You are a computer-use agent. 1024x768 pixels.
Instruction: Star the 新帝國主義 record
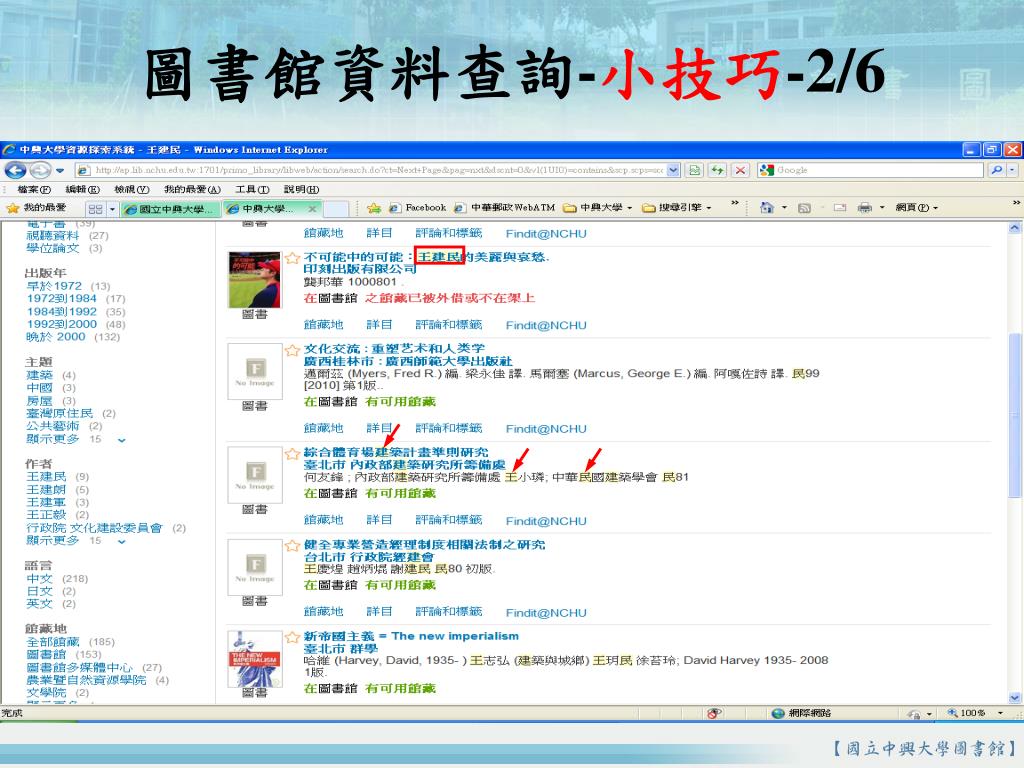(293, 637)
